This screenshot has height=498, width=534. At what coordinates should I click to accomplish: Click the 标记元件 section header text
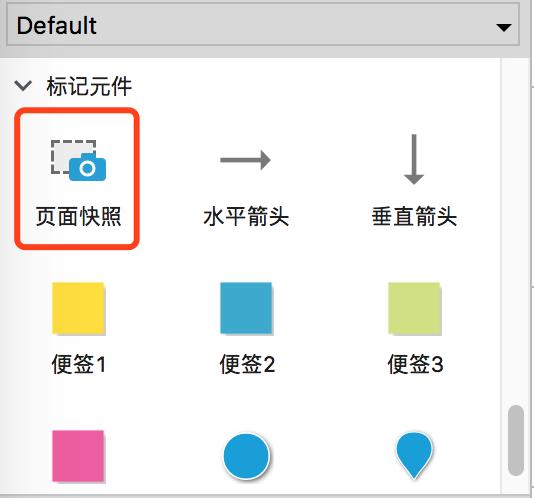89,86
